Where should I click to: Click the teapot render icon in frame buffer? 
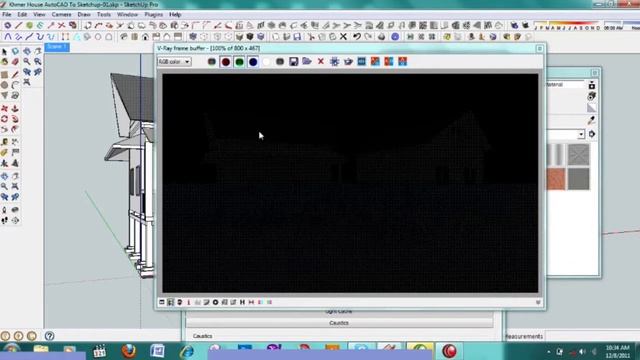click(348, 62)
